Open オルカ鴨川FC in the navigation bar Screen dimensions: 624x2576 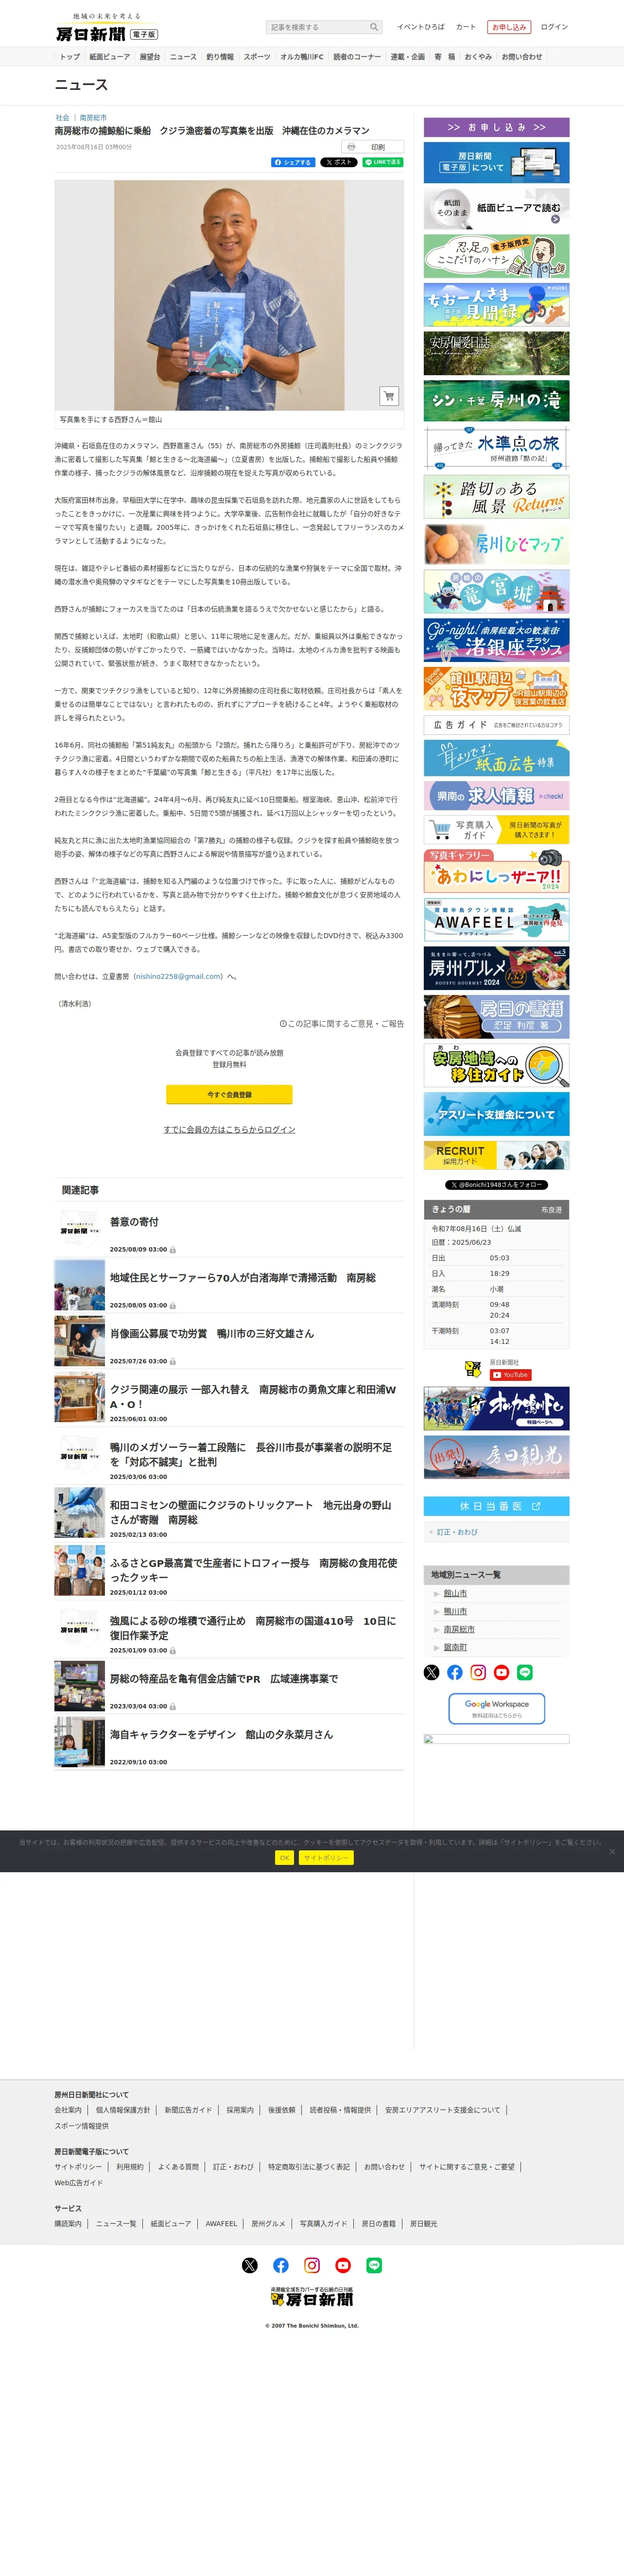point(302,57)
